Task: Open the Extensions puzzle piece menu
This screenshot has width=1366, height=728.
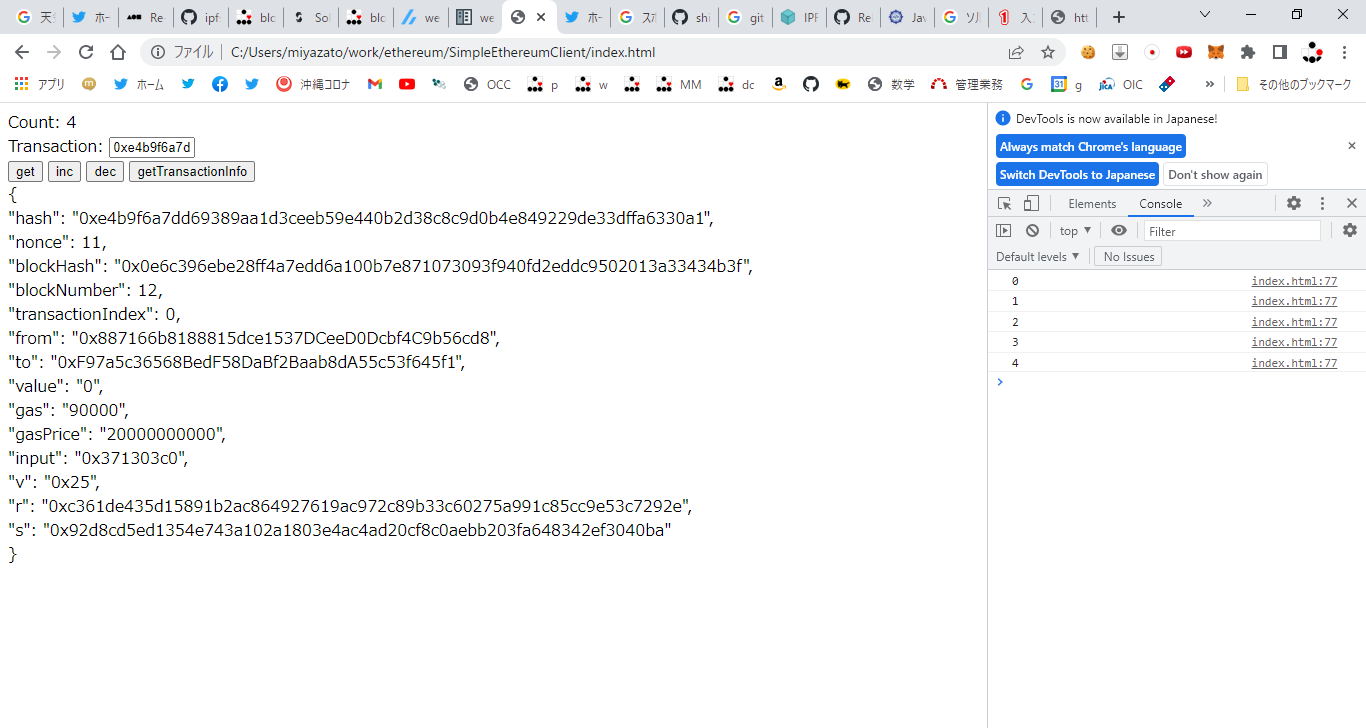Action: pos(1248,52)
